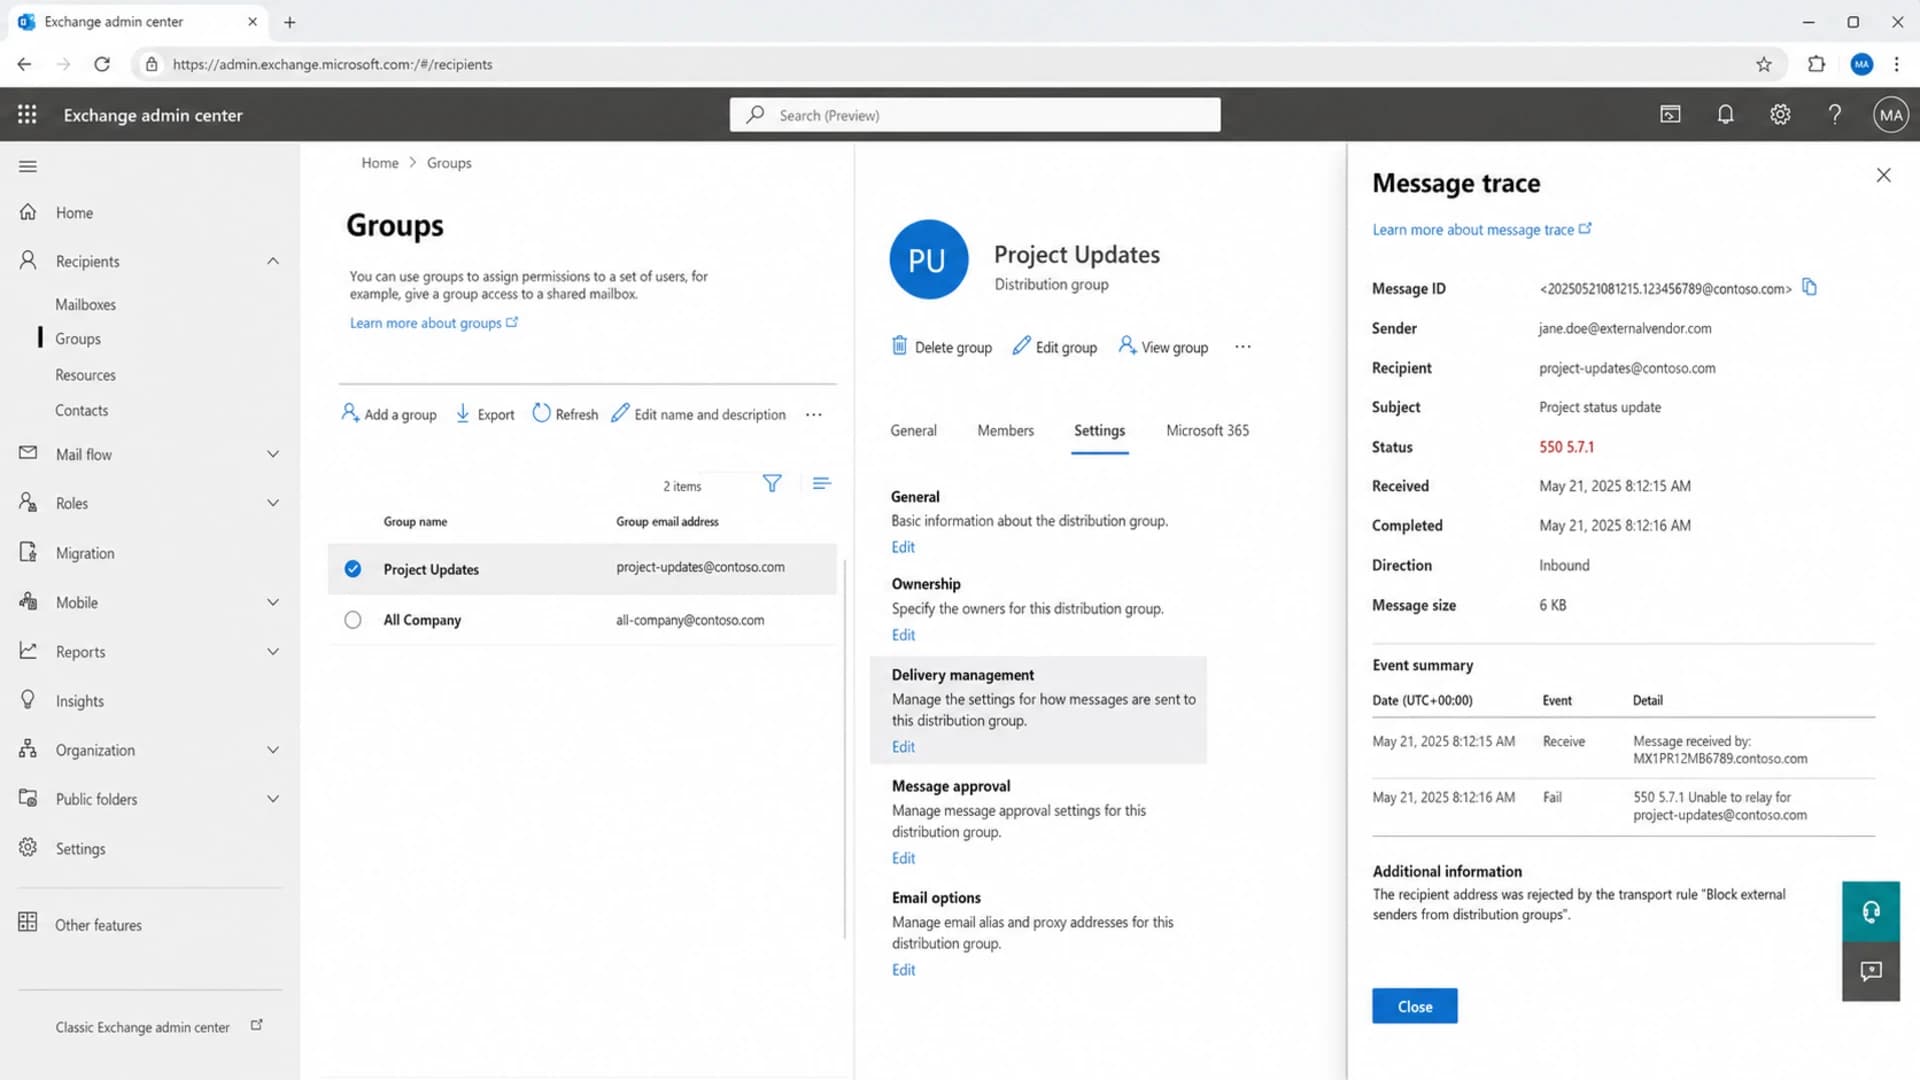
Task: Open Classic Exchange admin center link
Action: 158,1027
